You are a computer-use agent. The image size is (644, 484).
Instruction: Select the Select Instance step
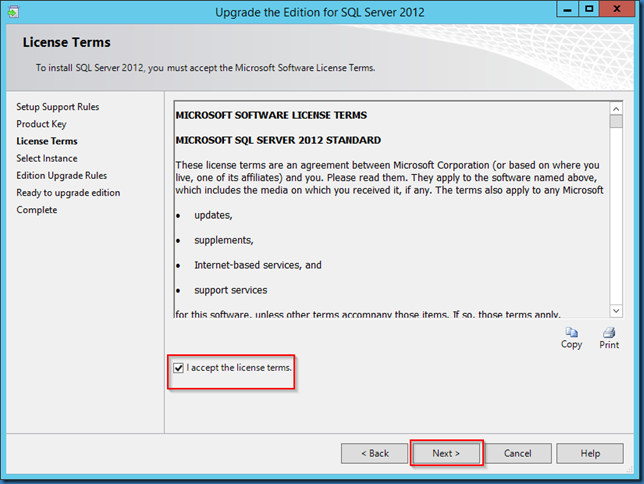pyautogui.click(x=47, y=158)
